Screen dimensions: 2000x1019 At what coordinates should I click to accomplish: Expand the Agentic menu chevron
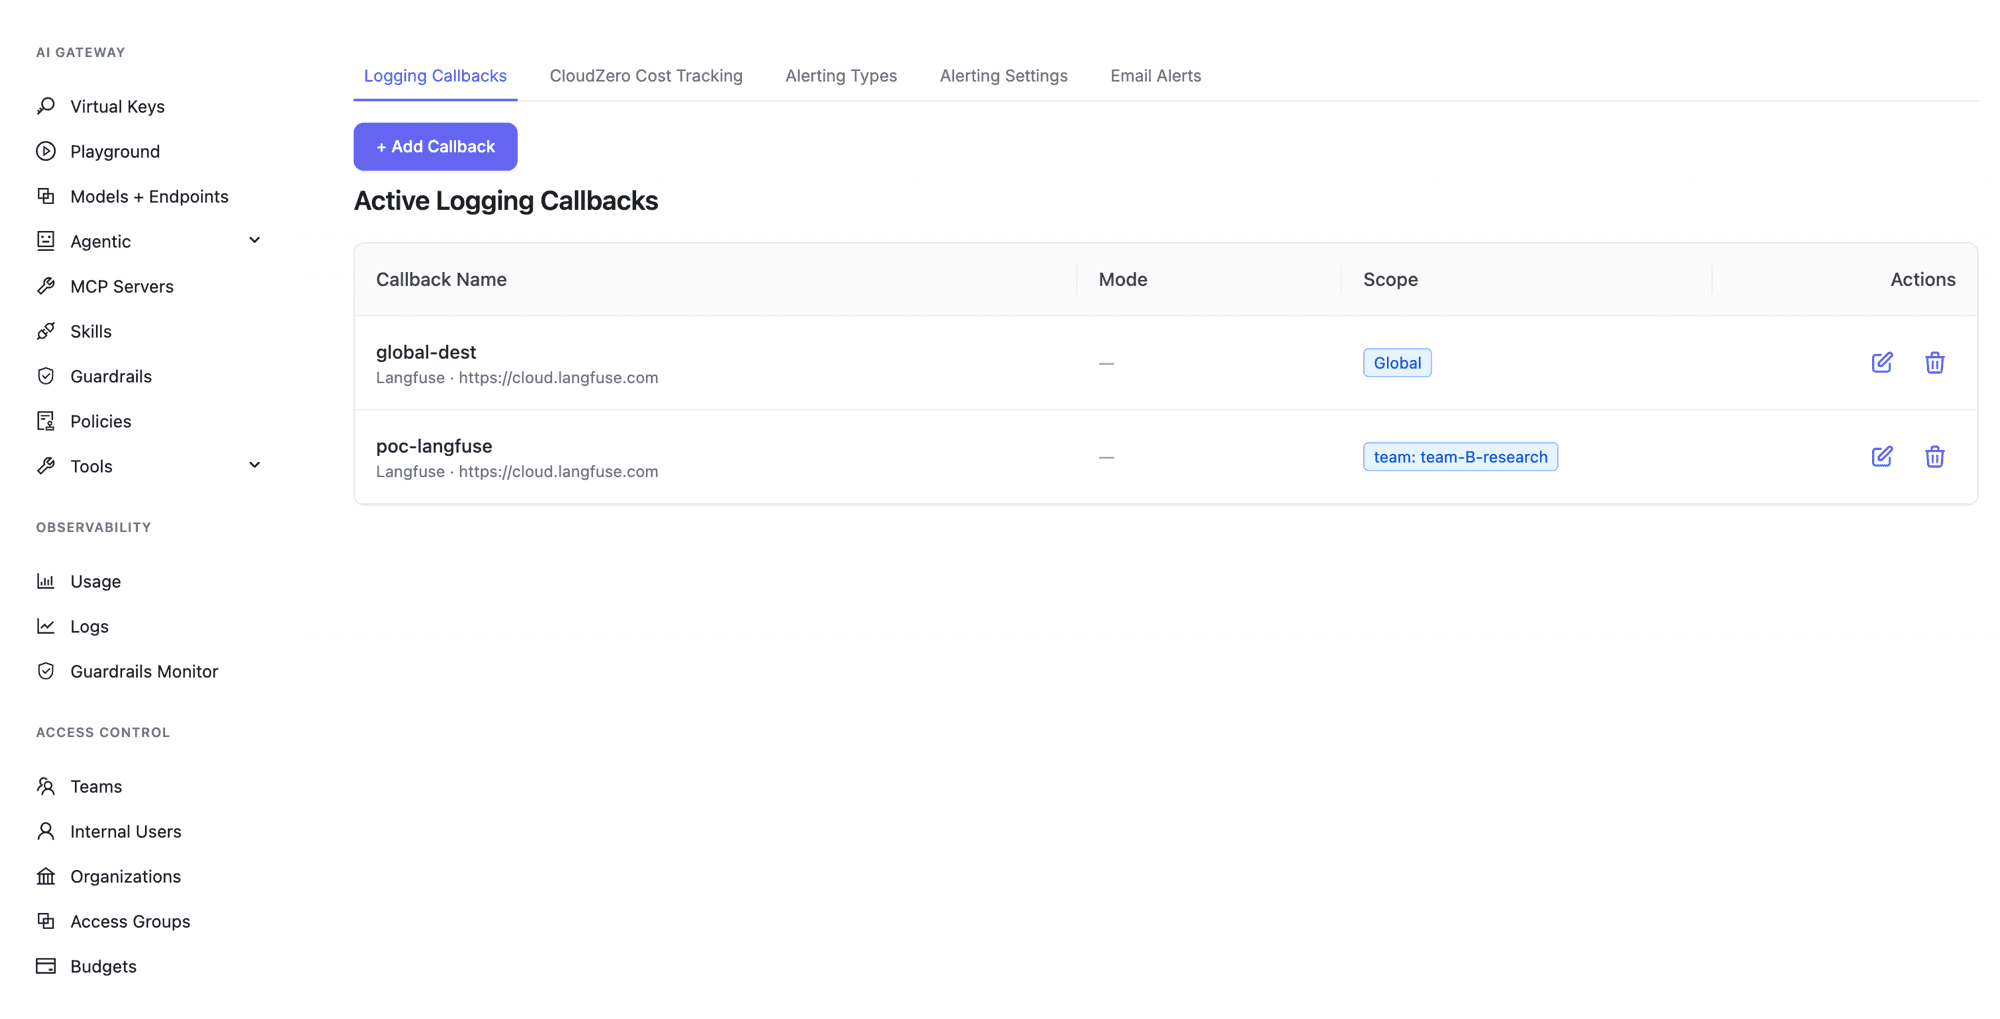pos(255,240)
